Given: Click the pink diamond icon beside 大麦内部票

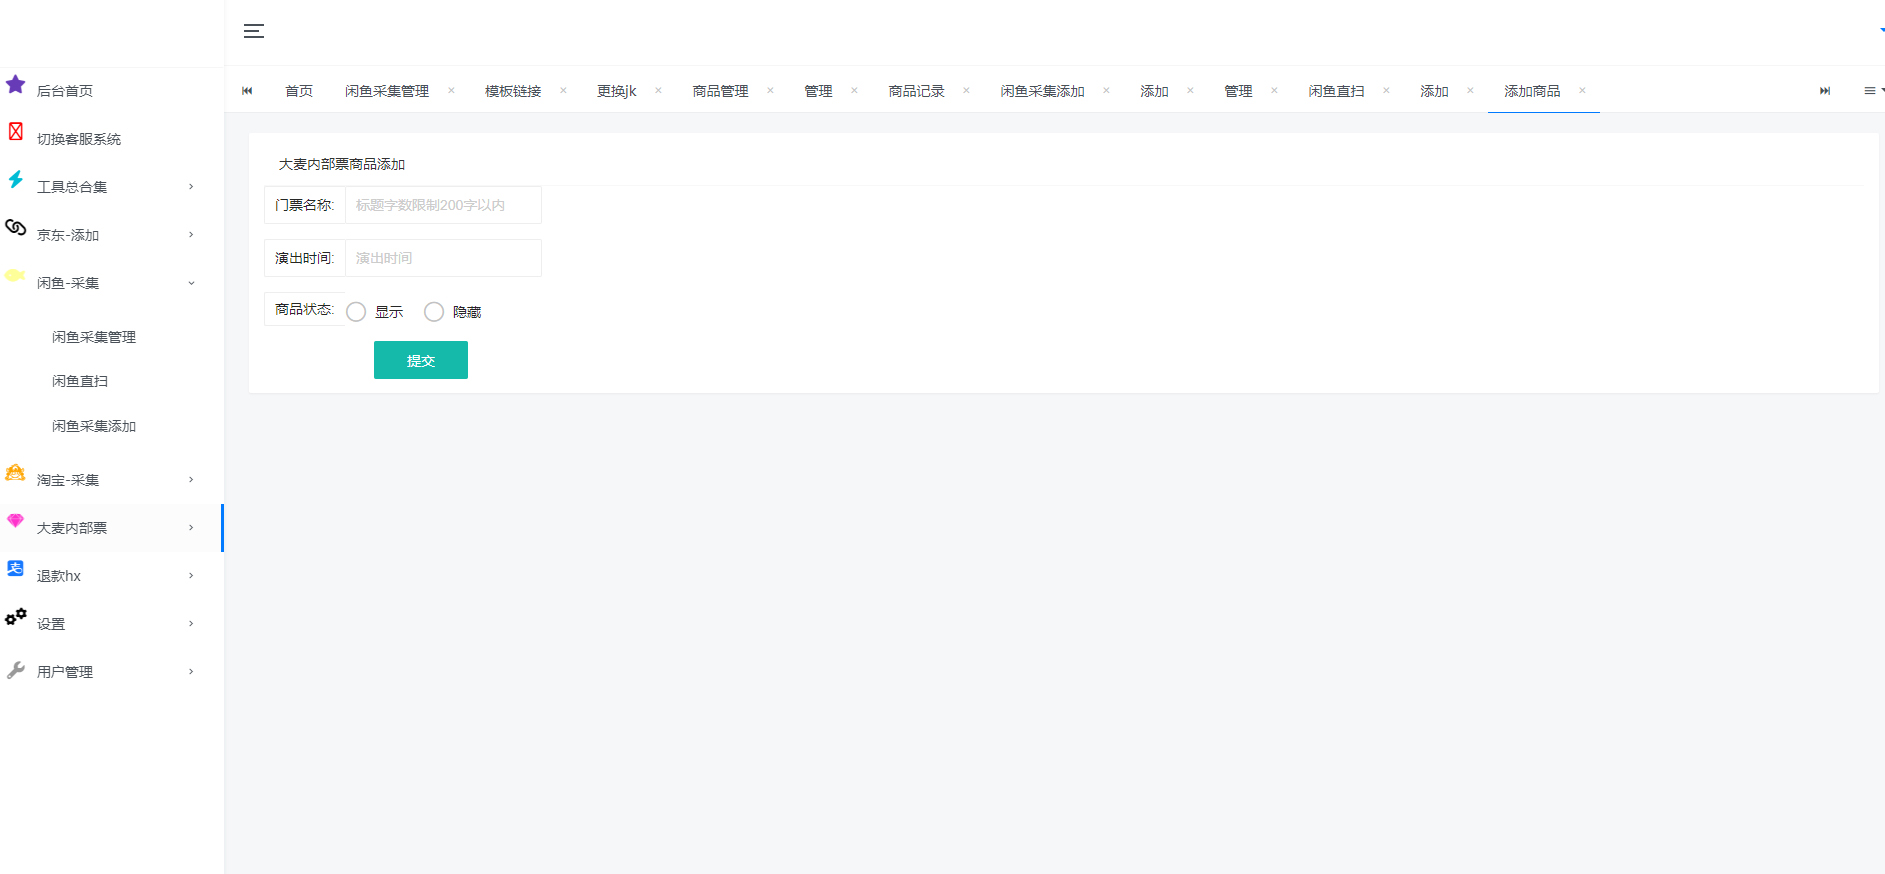Looking at the screenshot, I should [x=15, y=520].
